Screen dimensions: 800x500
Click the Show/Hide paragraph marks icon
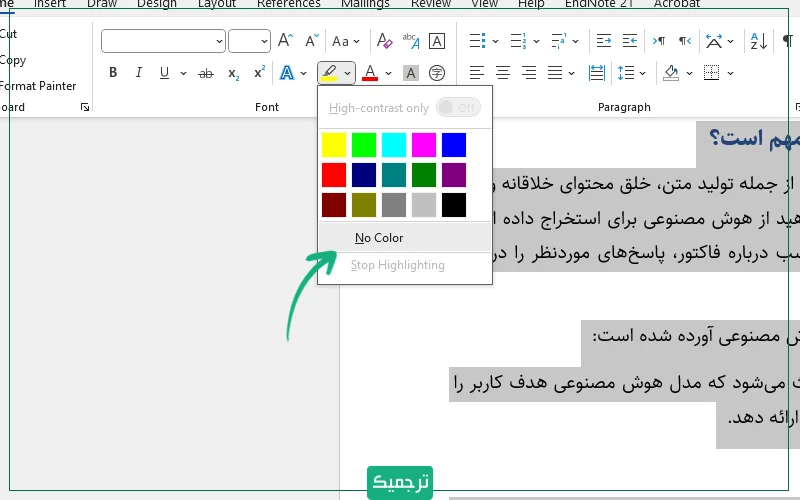click(x=787, y=41)
